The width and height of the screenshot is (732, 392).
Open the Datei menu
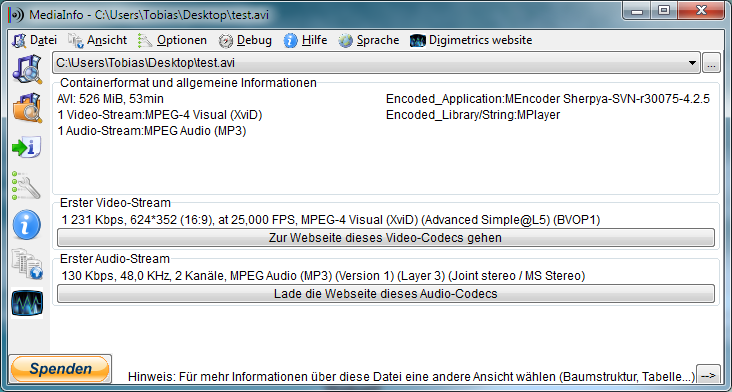(35, 41)
